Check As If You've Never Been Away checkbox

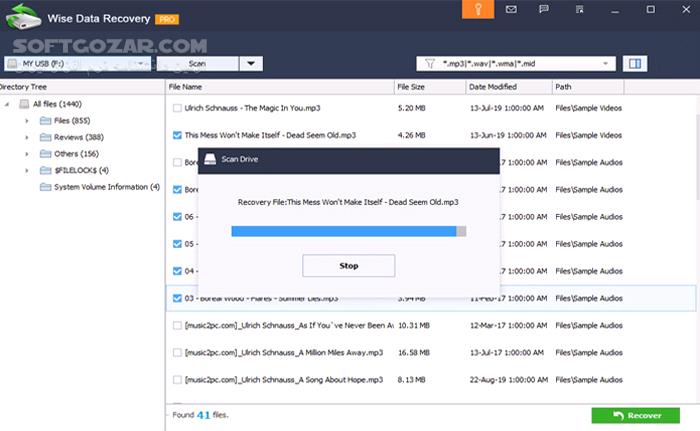coord(177,326)
